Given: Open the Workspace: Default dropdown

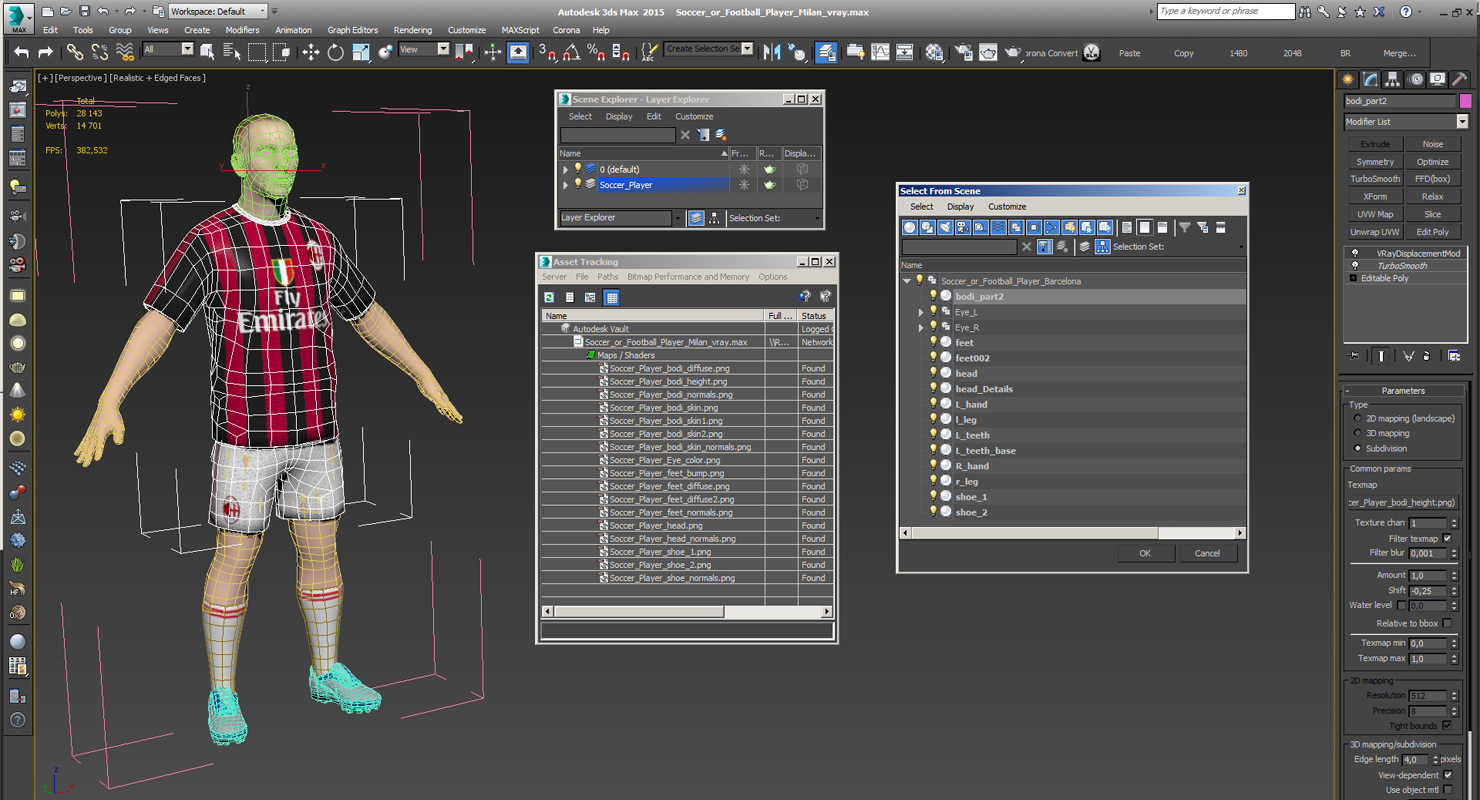Looking at the screenshot, I should click(218, 11).
